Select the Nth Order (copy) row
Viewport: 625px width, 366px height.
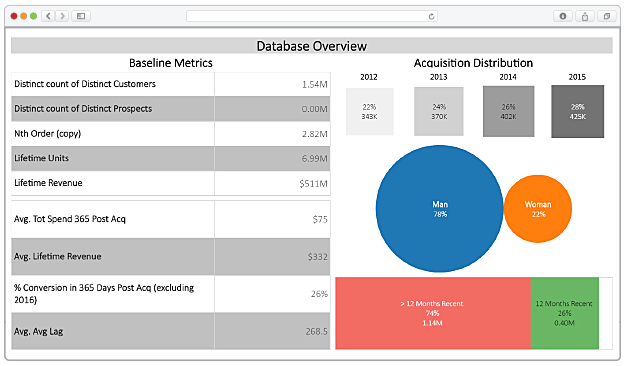tap(171, 134)
